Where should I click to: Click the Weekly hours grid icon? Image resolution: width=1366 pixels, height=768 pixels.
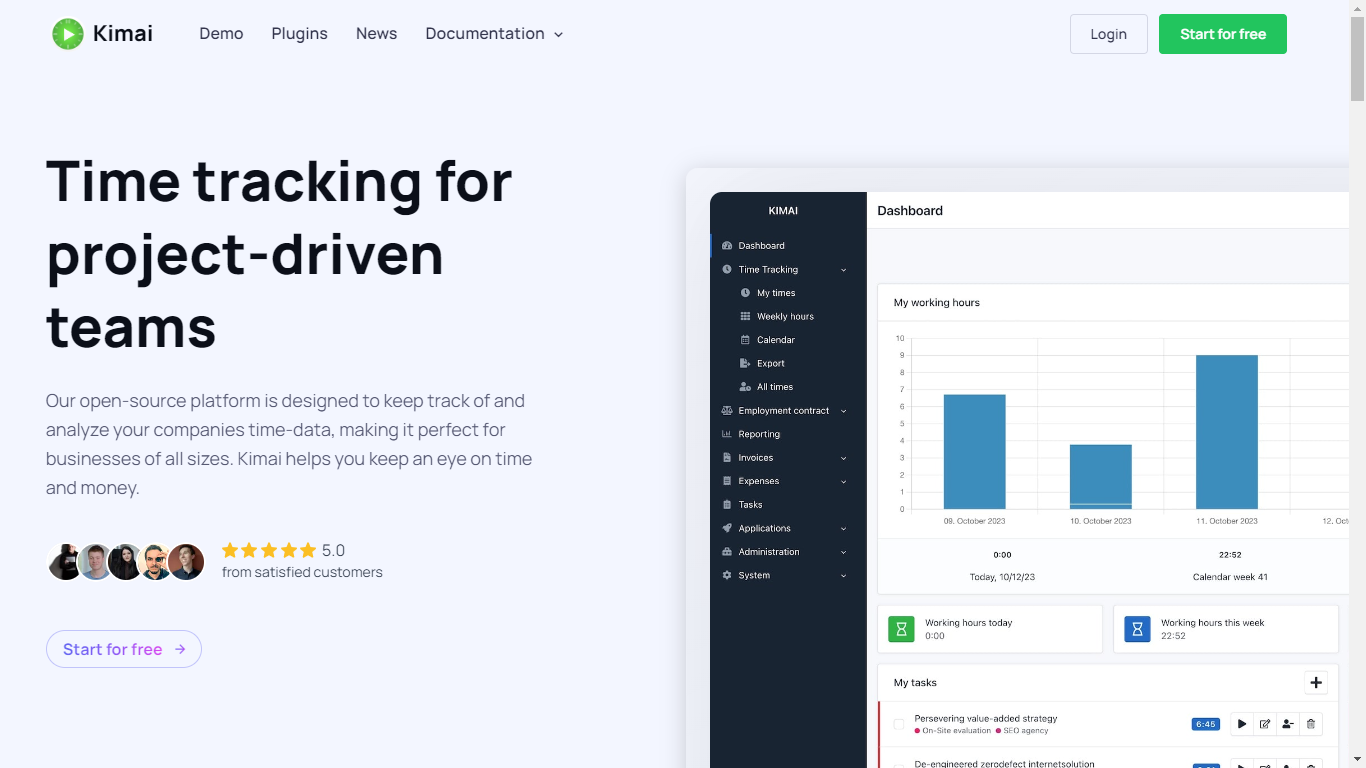[x=745, y=317]
